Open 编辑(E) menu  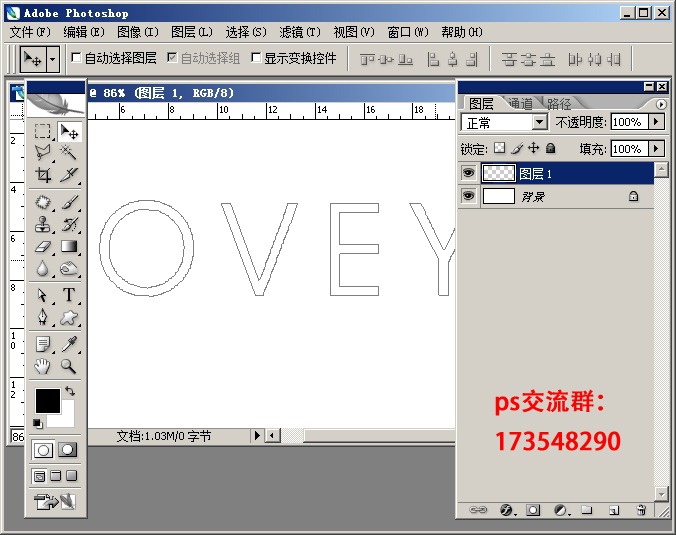point(84,32)
